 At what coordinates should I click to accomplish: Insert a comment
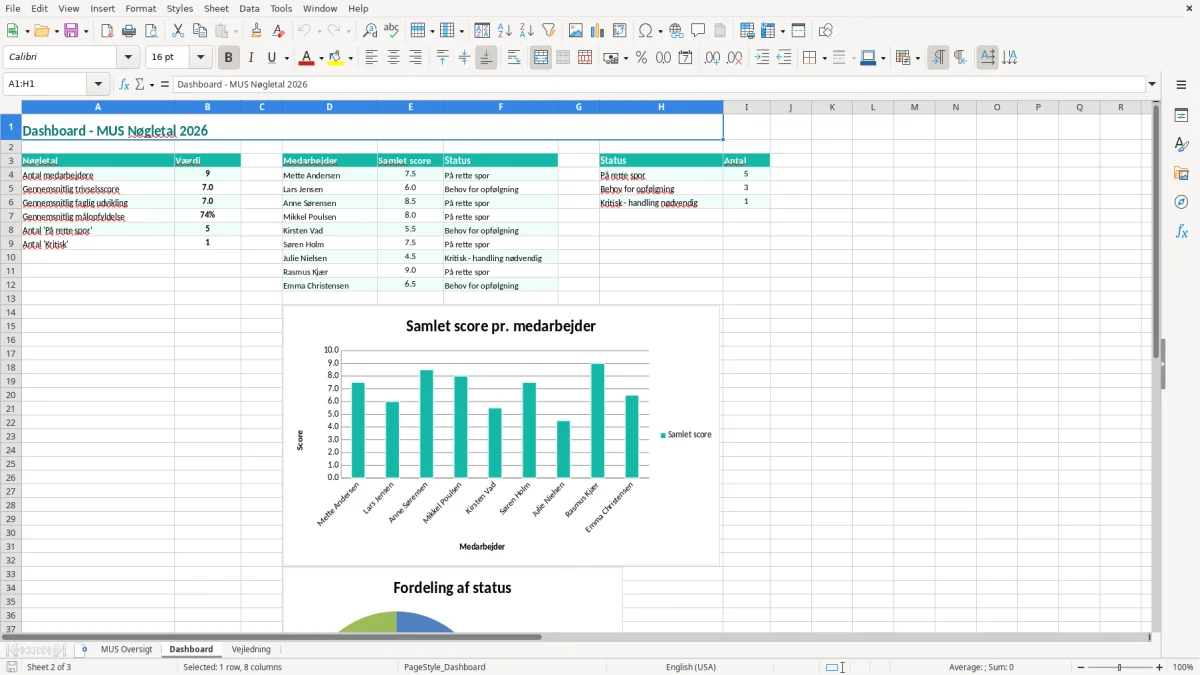tap(698, 31)
